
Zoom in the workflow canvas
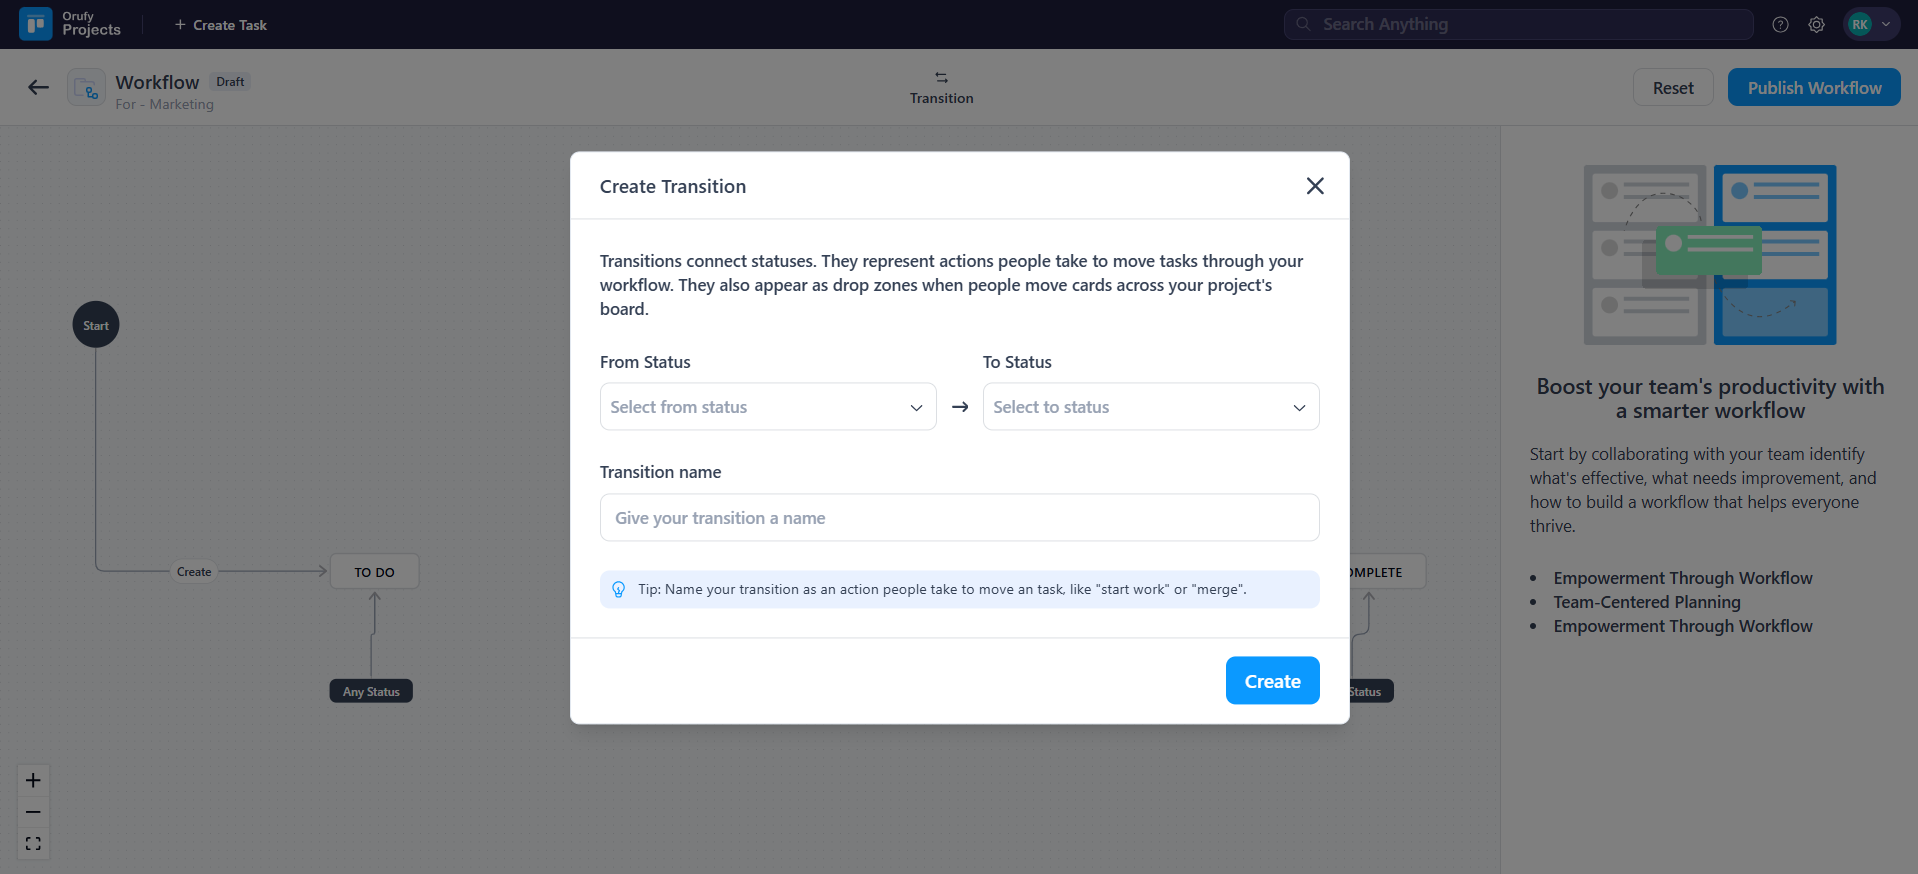click(x=33, y=780)
